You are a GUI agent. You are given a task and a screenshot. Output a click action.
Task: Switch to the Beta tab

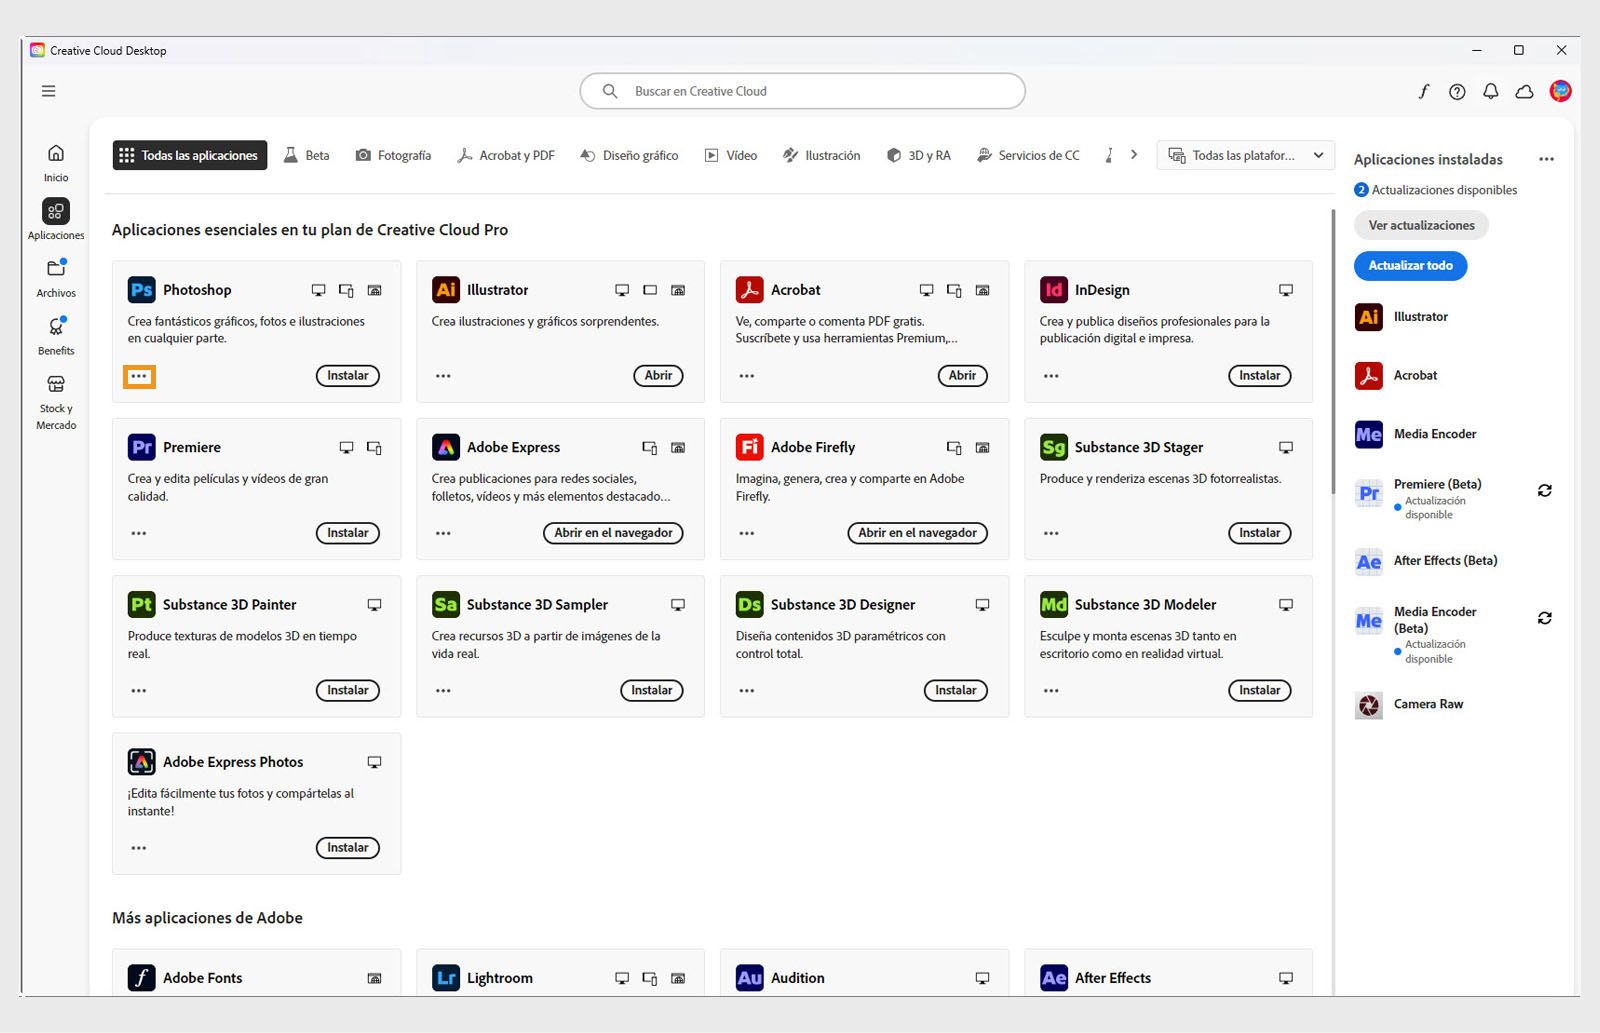click(x=306, y=155)
